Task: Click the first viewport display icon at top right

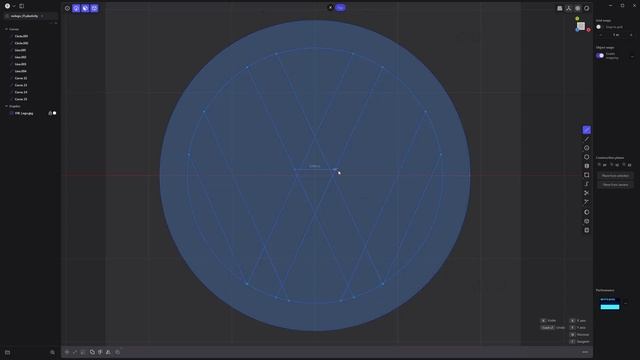Action: (x=560, y=8)
